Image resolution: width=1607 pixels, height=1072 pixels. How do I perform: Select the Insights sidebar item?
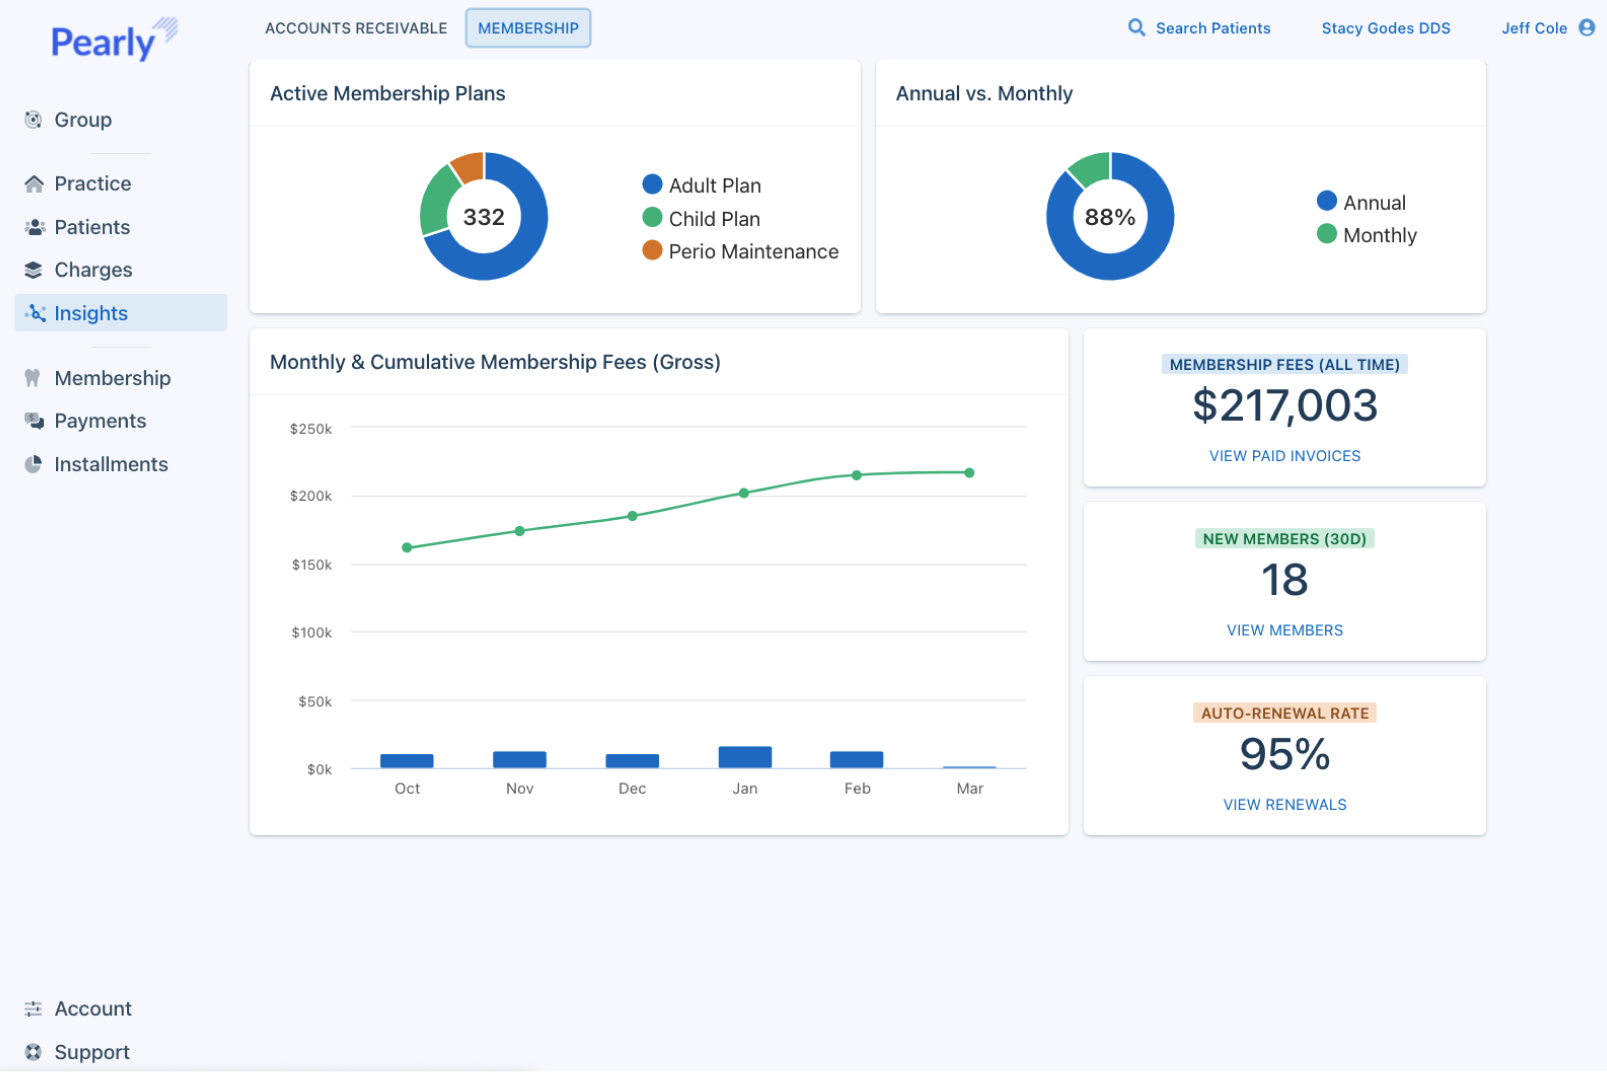(x=120, y=313)
